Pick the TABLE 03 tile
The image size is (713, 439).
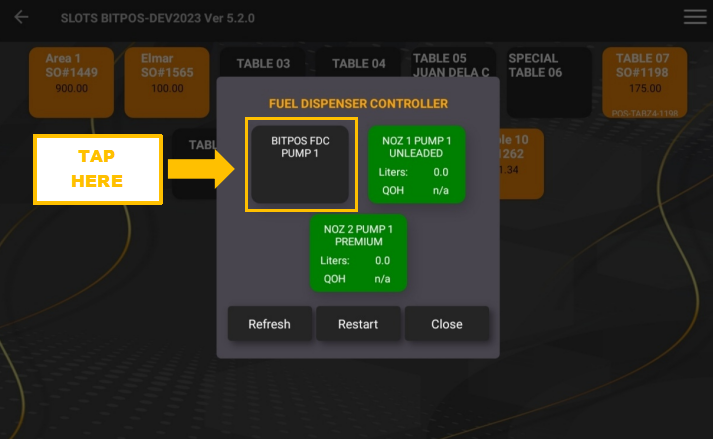[263, 64]
